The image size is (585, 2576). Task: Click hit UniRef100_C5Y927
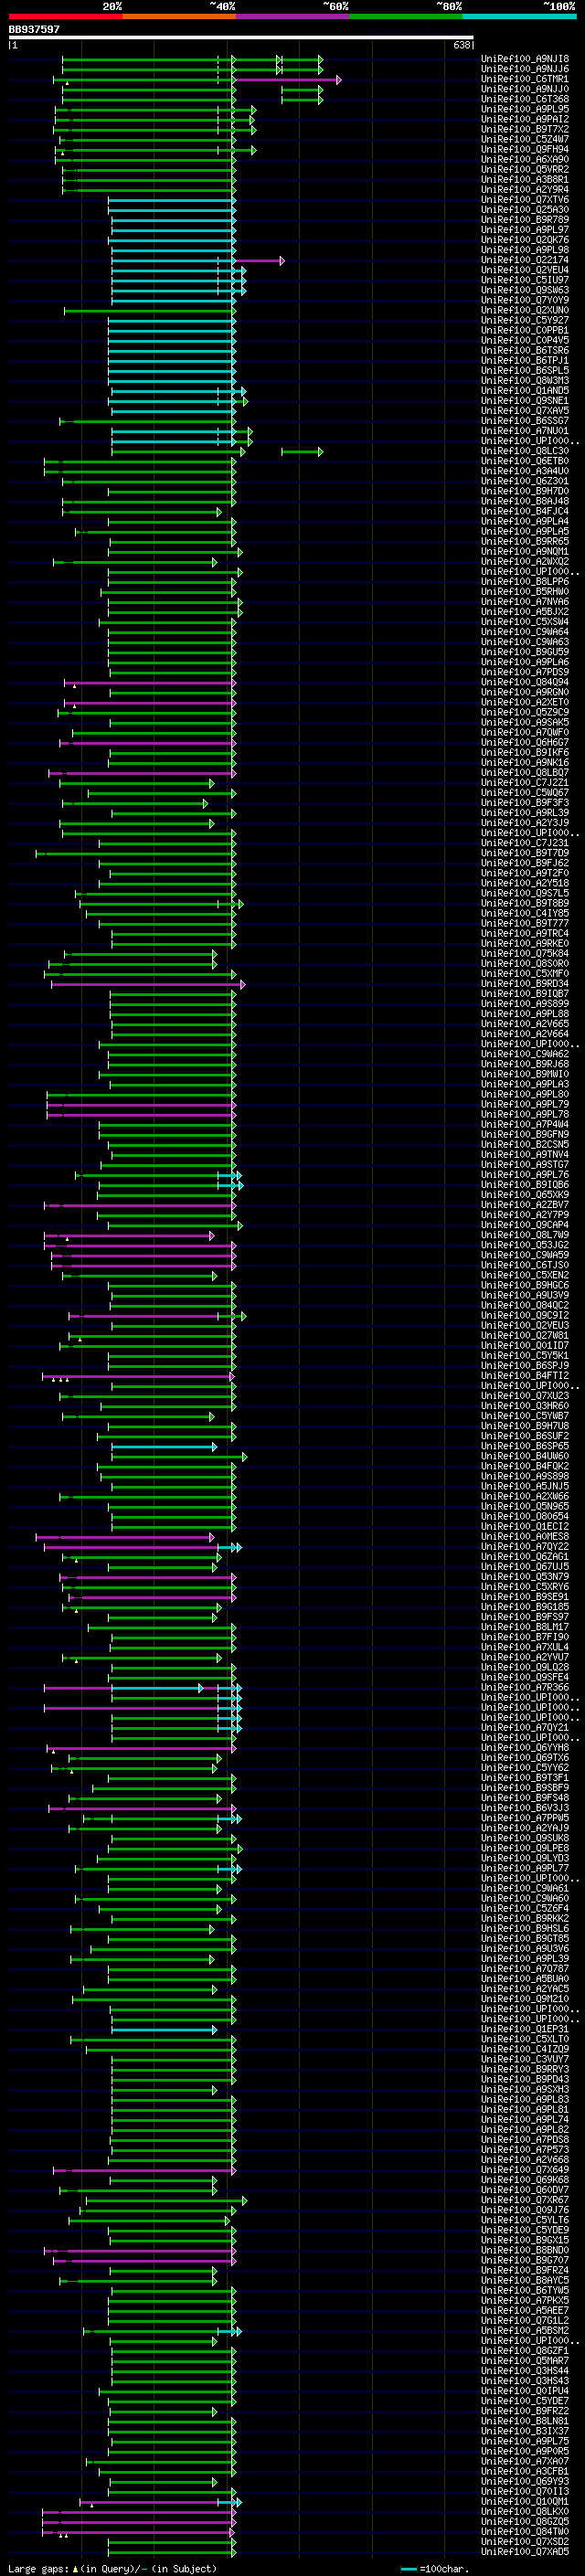(525, 320)
